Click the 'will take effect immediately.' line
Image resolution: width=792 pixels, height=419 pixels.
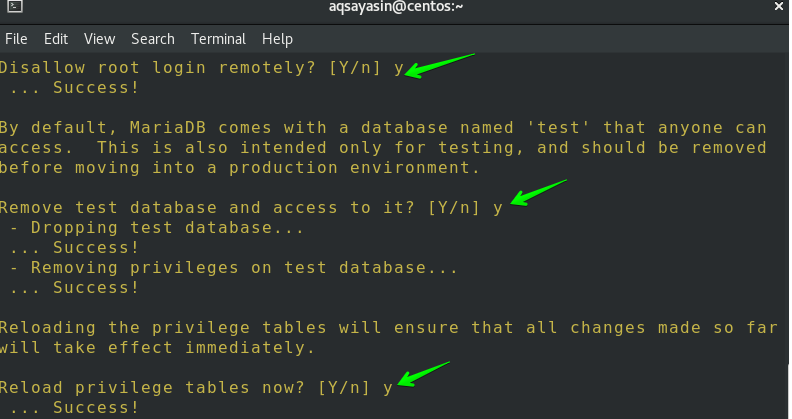pyautogui.click(x=158, y=348)
